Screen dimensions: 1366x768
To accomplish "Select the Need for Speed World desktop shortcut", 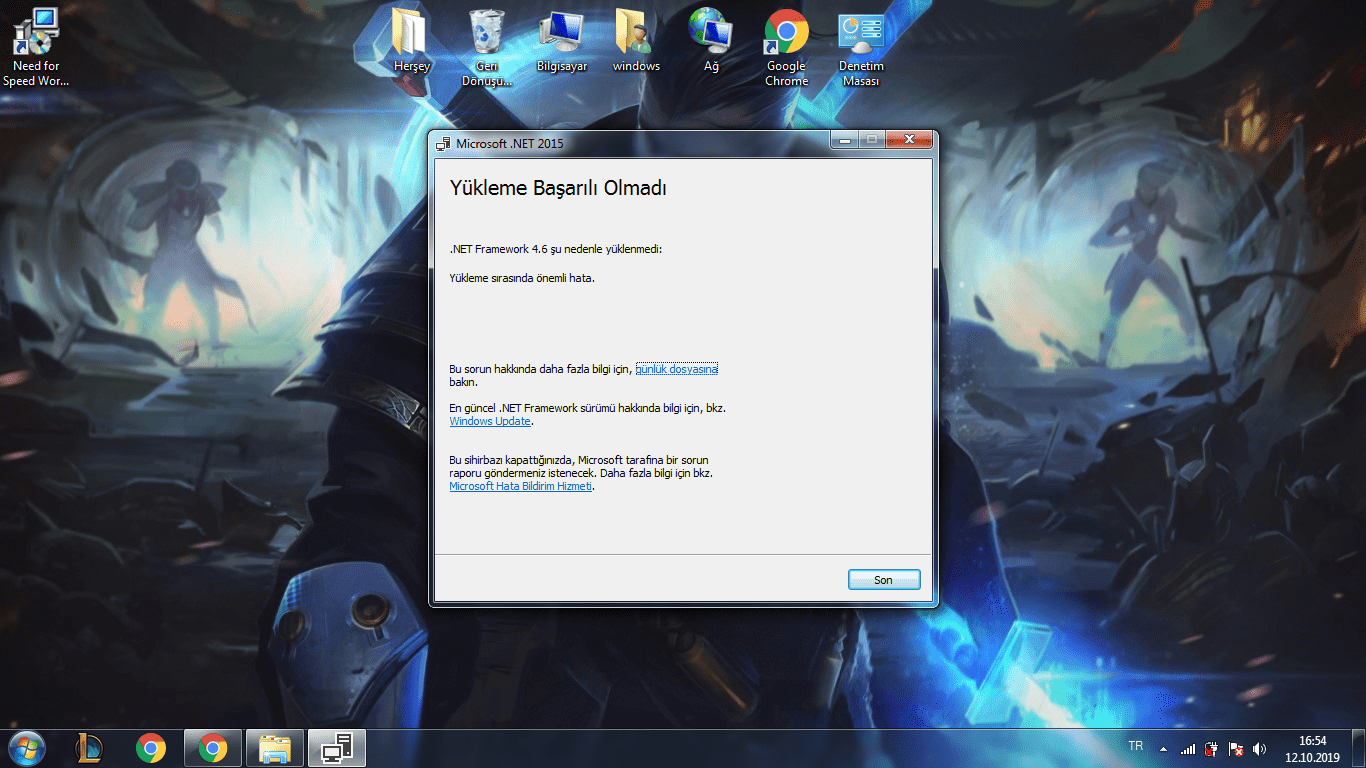I will coord(35,47).
